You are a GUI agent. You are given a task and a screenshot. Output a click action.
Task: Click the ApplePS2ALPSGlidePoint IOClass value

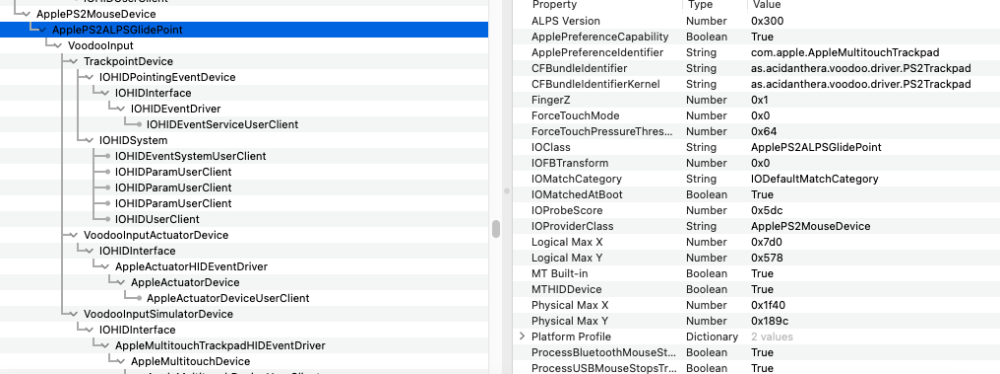pos(816,147)
